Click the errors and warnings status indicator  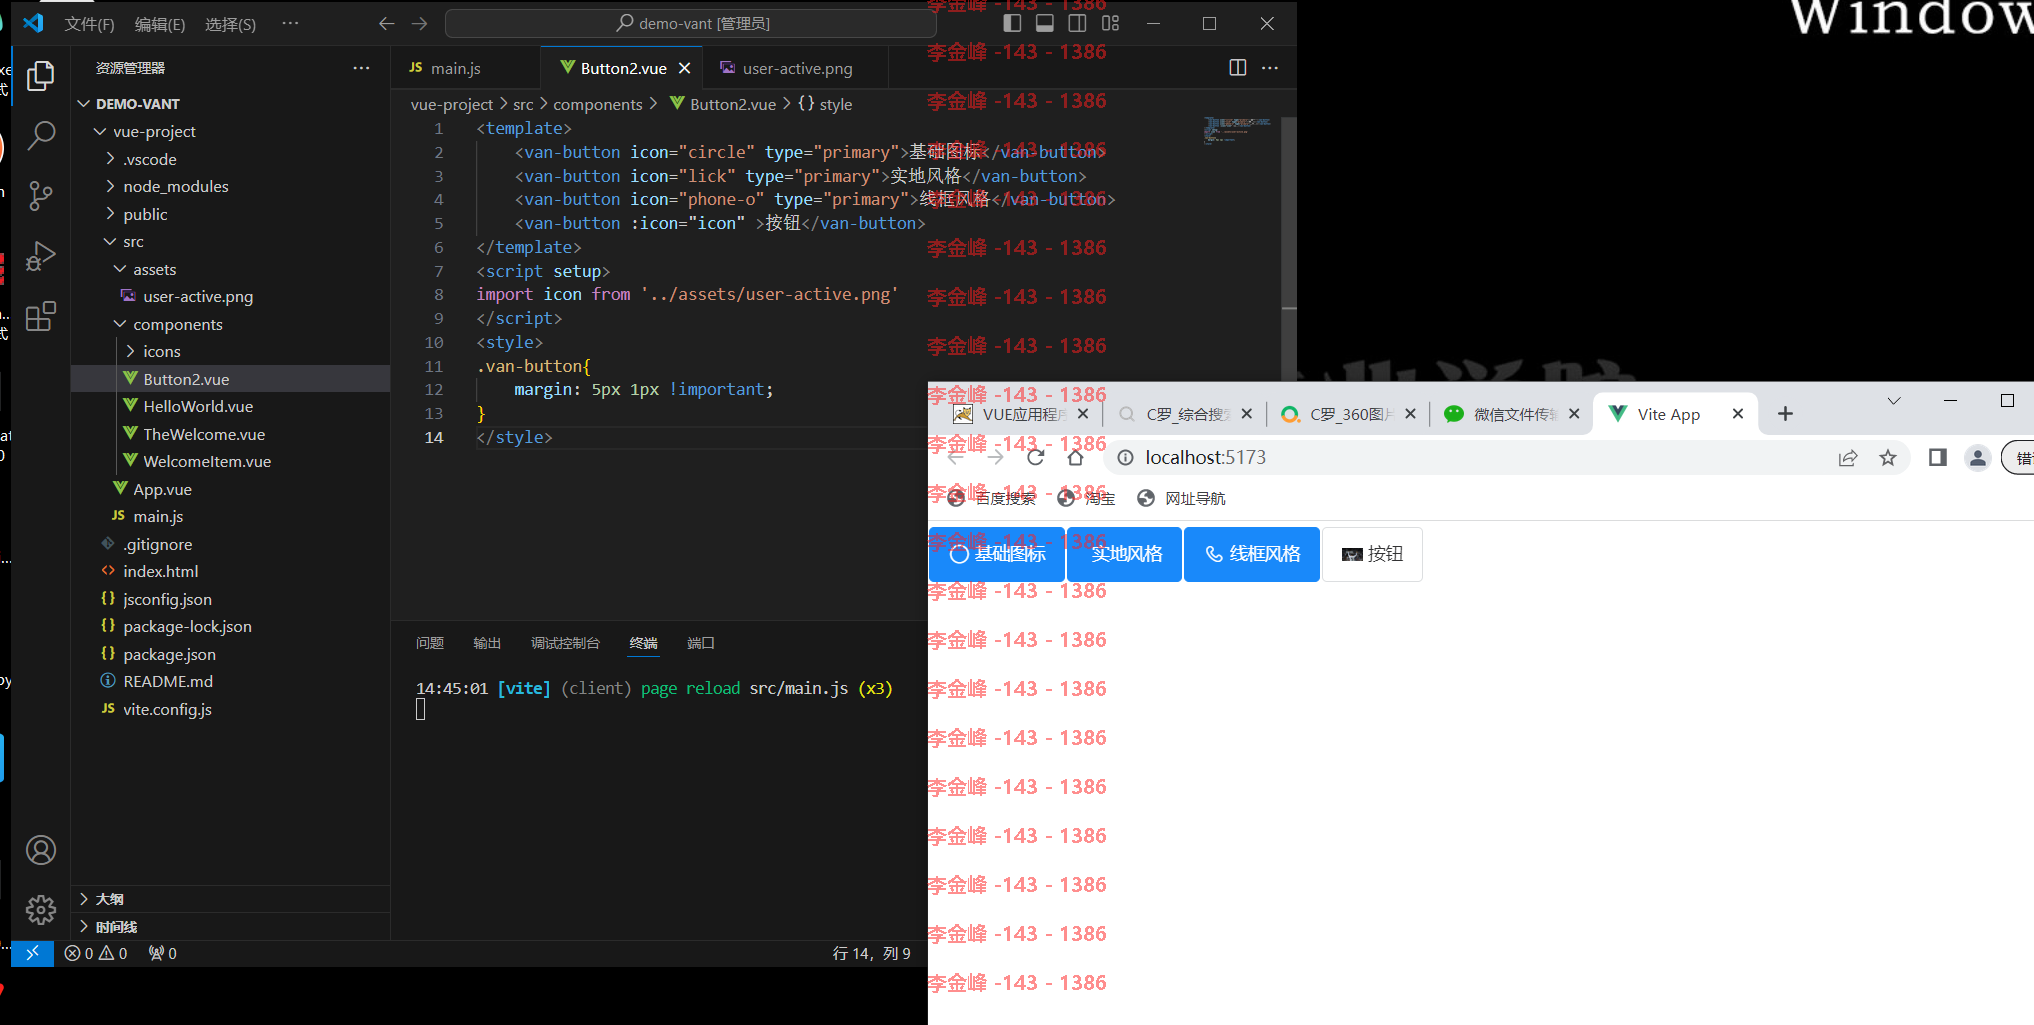click(x=96, y=953)
